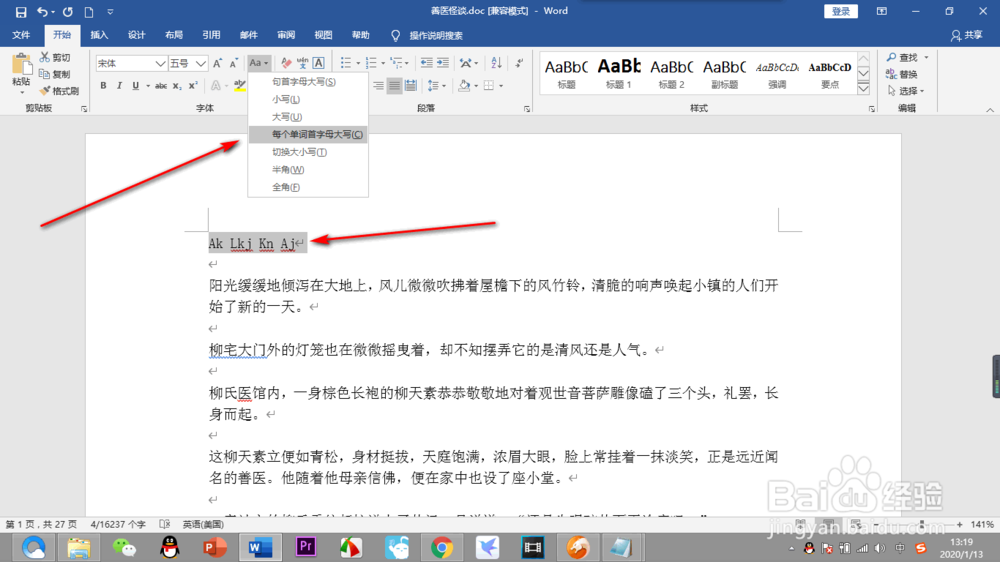Toggle italic formatting
The image size is (1000, 562).
pos(119,85)
